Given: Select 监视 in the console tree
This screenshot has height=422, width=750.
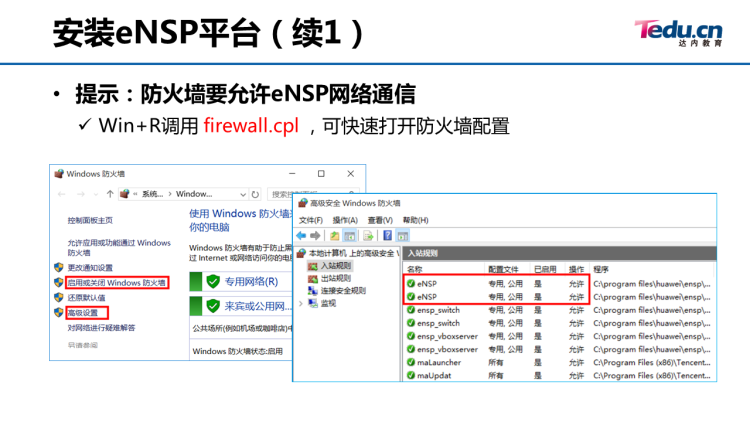Looking at the screenshot, I should click(x=328, y=303).
